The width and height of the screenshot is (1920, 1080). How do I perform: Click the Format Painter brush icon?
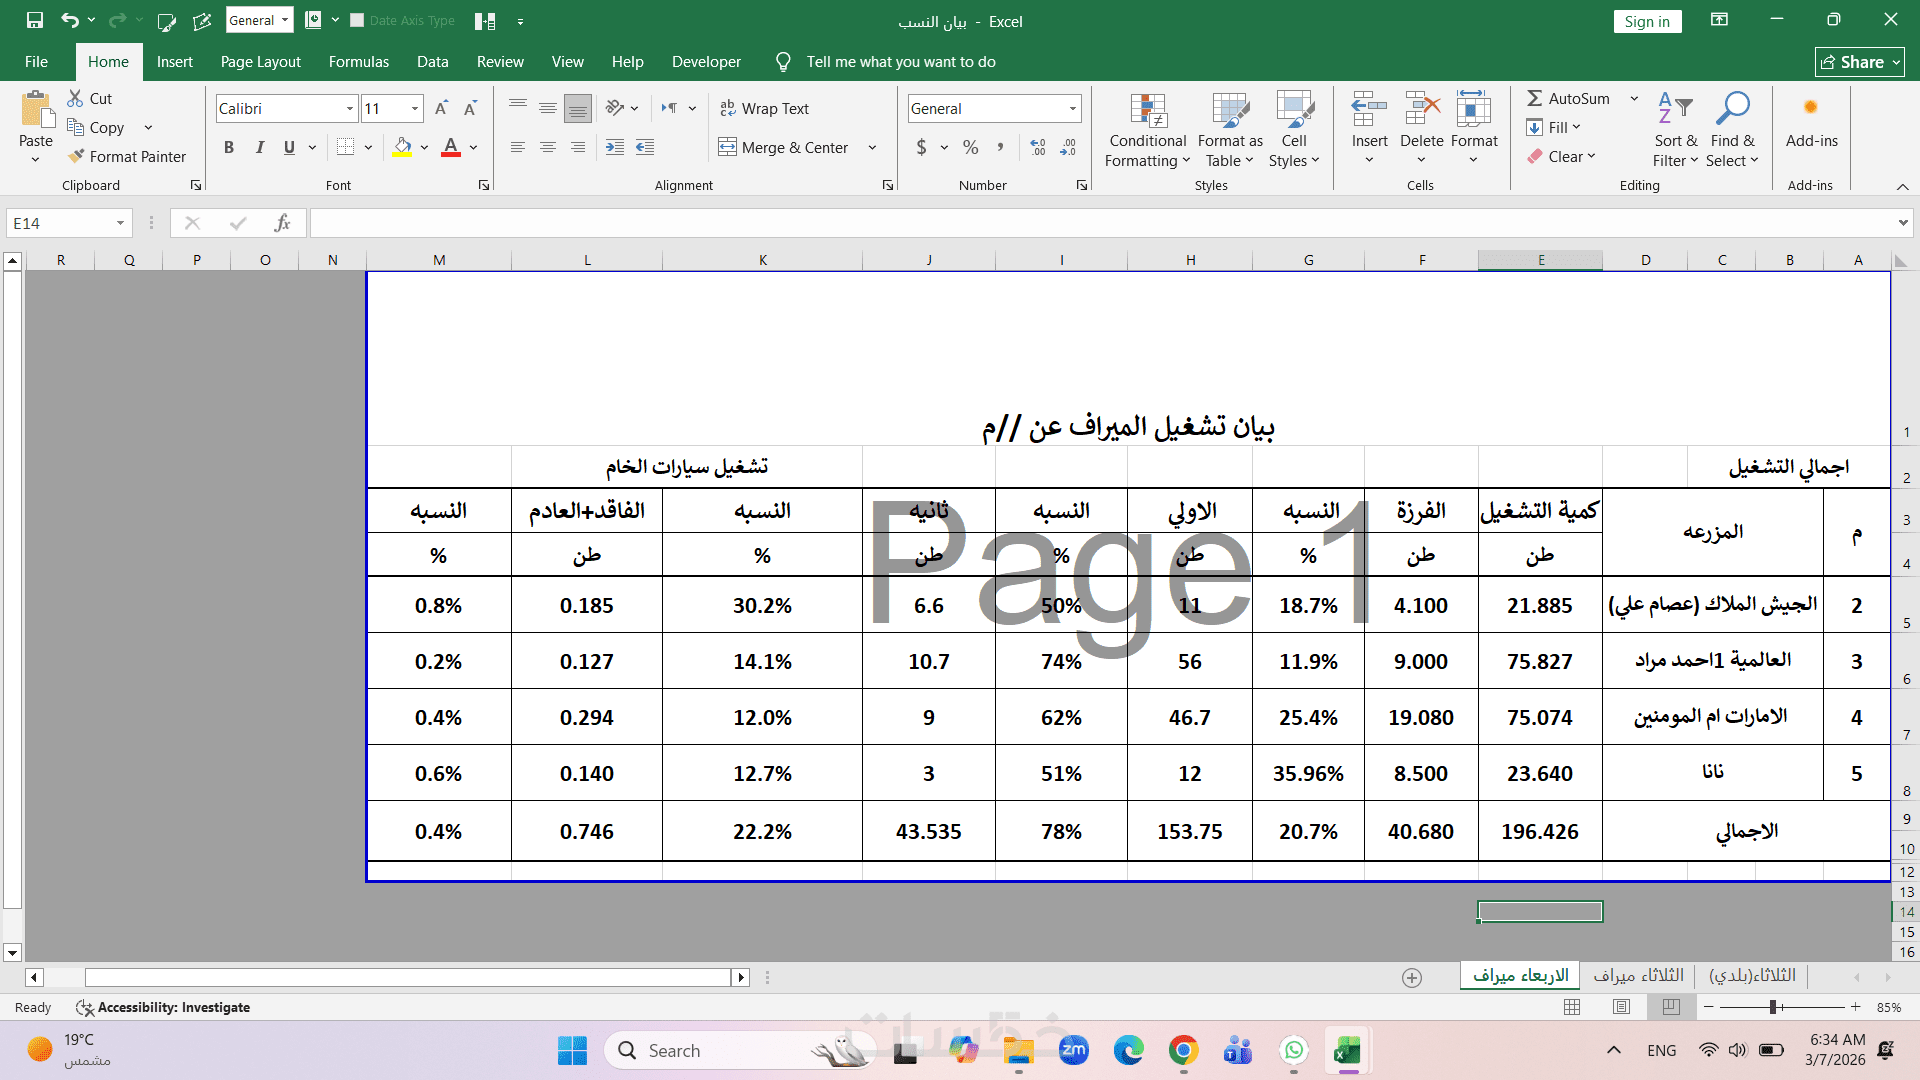76,157
